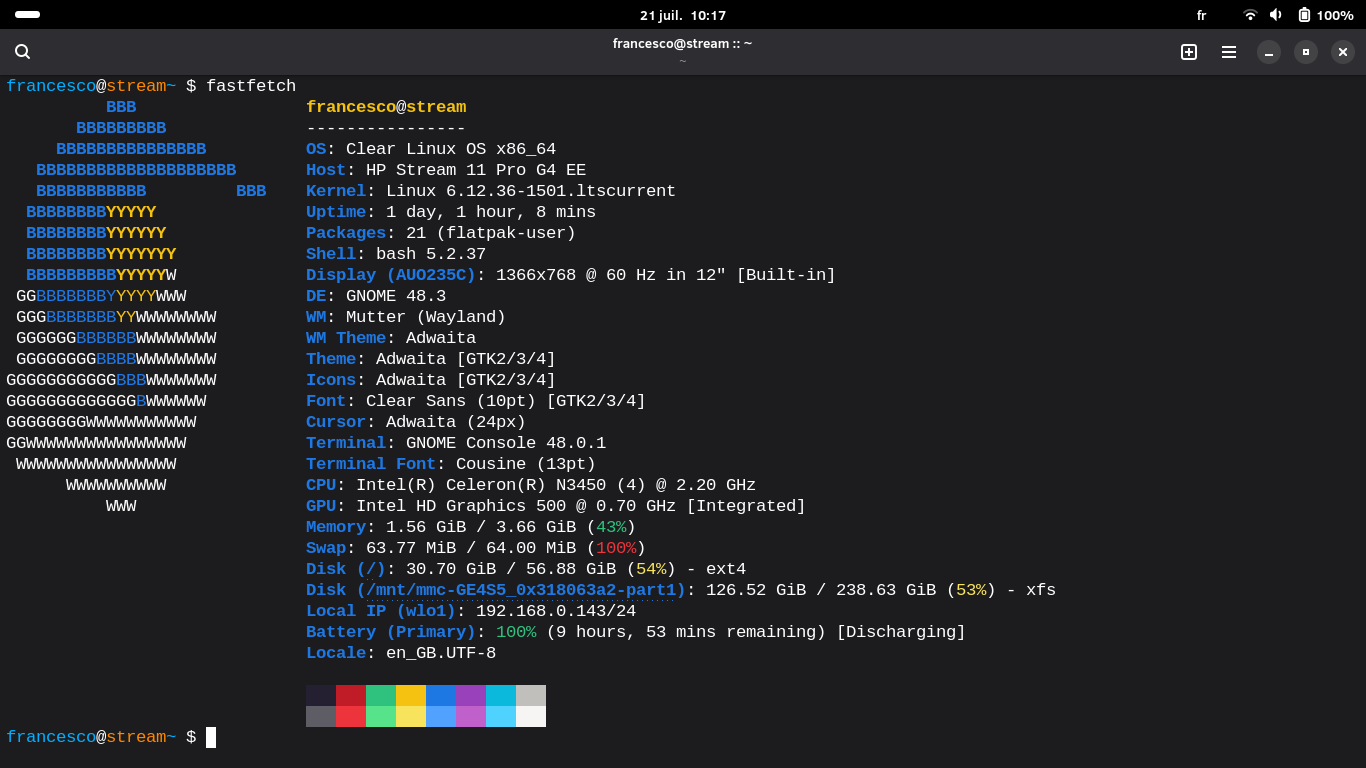Open the clock and calendar menu
Image resolution: width=1366 pixels, height=768 pixels.
[682, 15]
